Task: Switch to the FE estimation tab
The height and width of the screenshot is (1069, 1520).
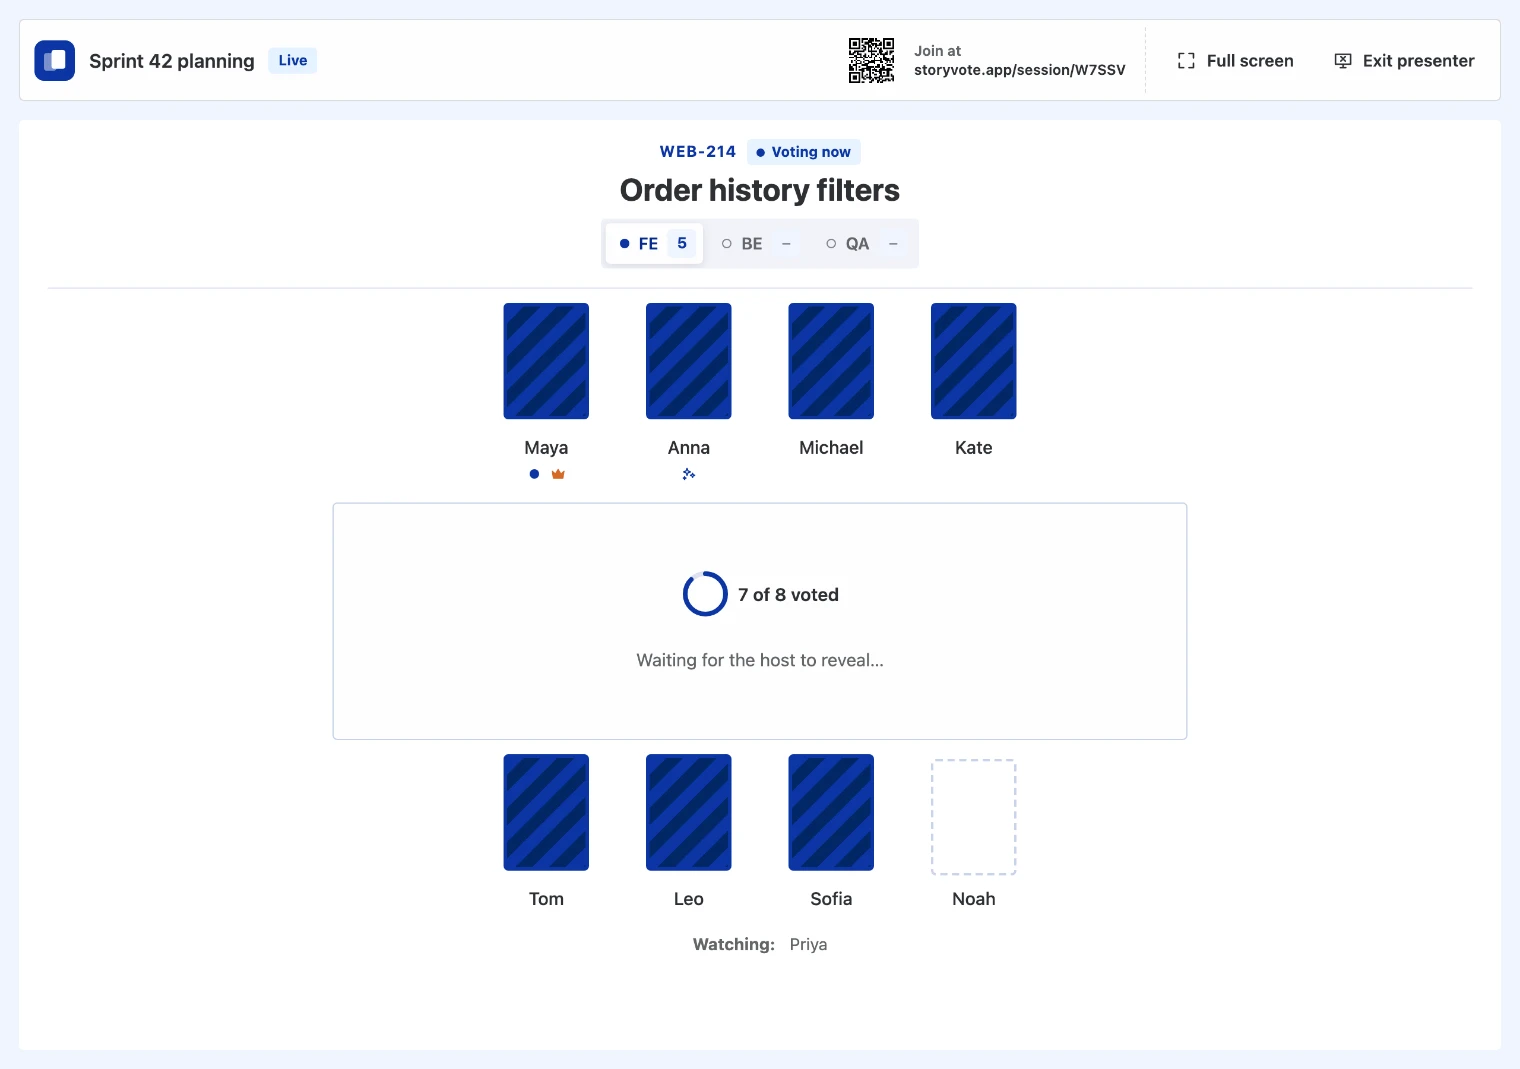Action: 654,244
